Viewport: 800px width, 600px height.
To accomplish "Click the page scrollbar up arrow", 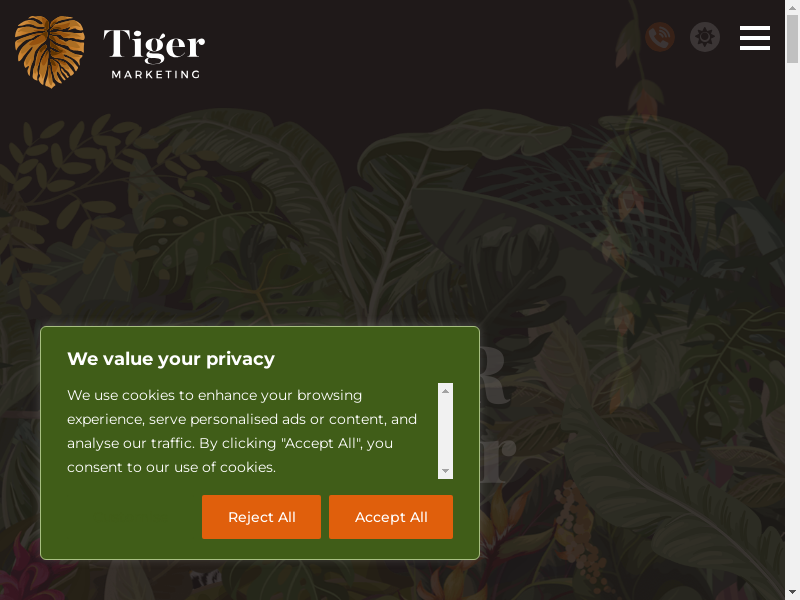I will click(x=792, y=6).
